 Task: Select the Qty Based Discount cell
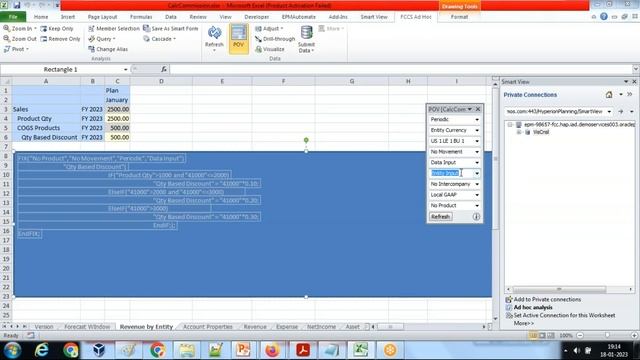[46, 138]
